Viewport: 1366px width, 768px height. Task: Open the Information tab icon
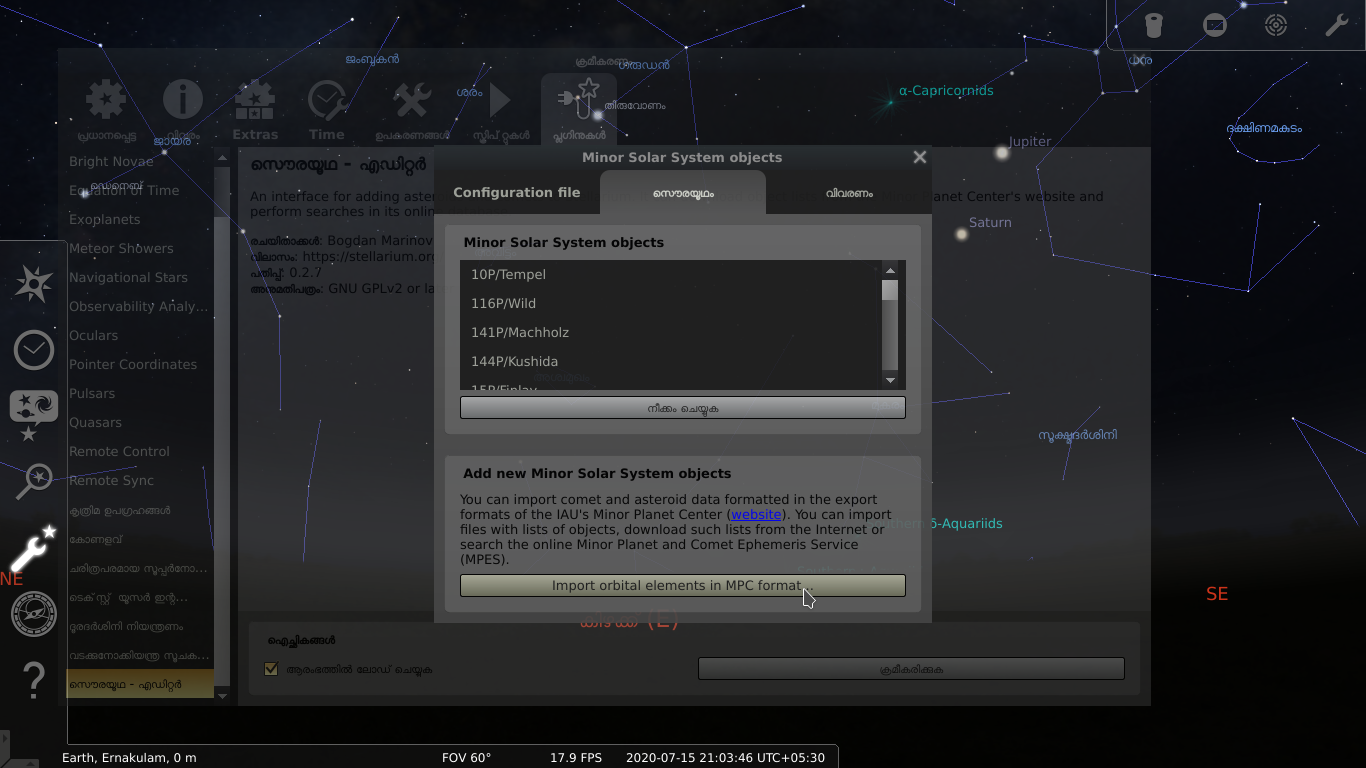coord(183,110)
